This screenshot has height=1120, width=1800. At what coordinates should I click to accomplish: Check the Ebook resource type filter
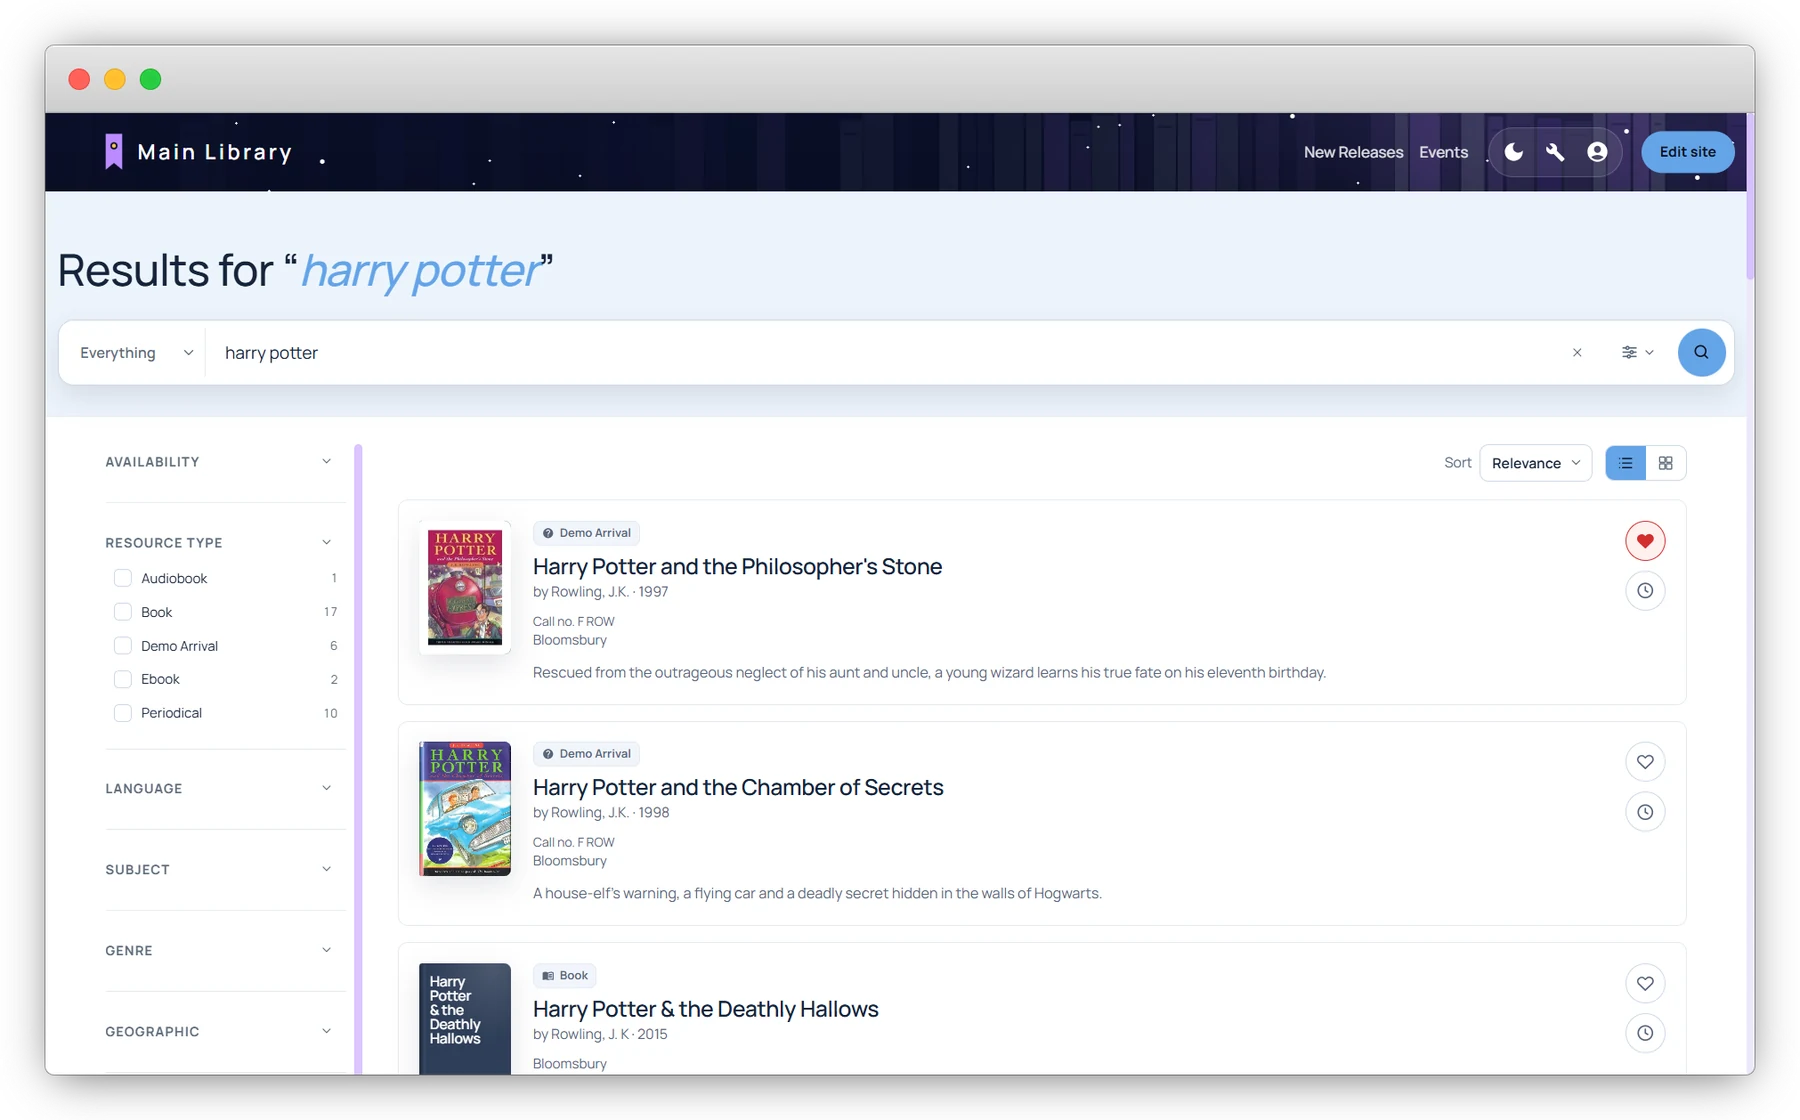click(123, 679)
